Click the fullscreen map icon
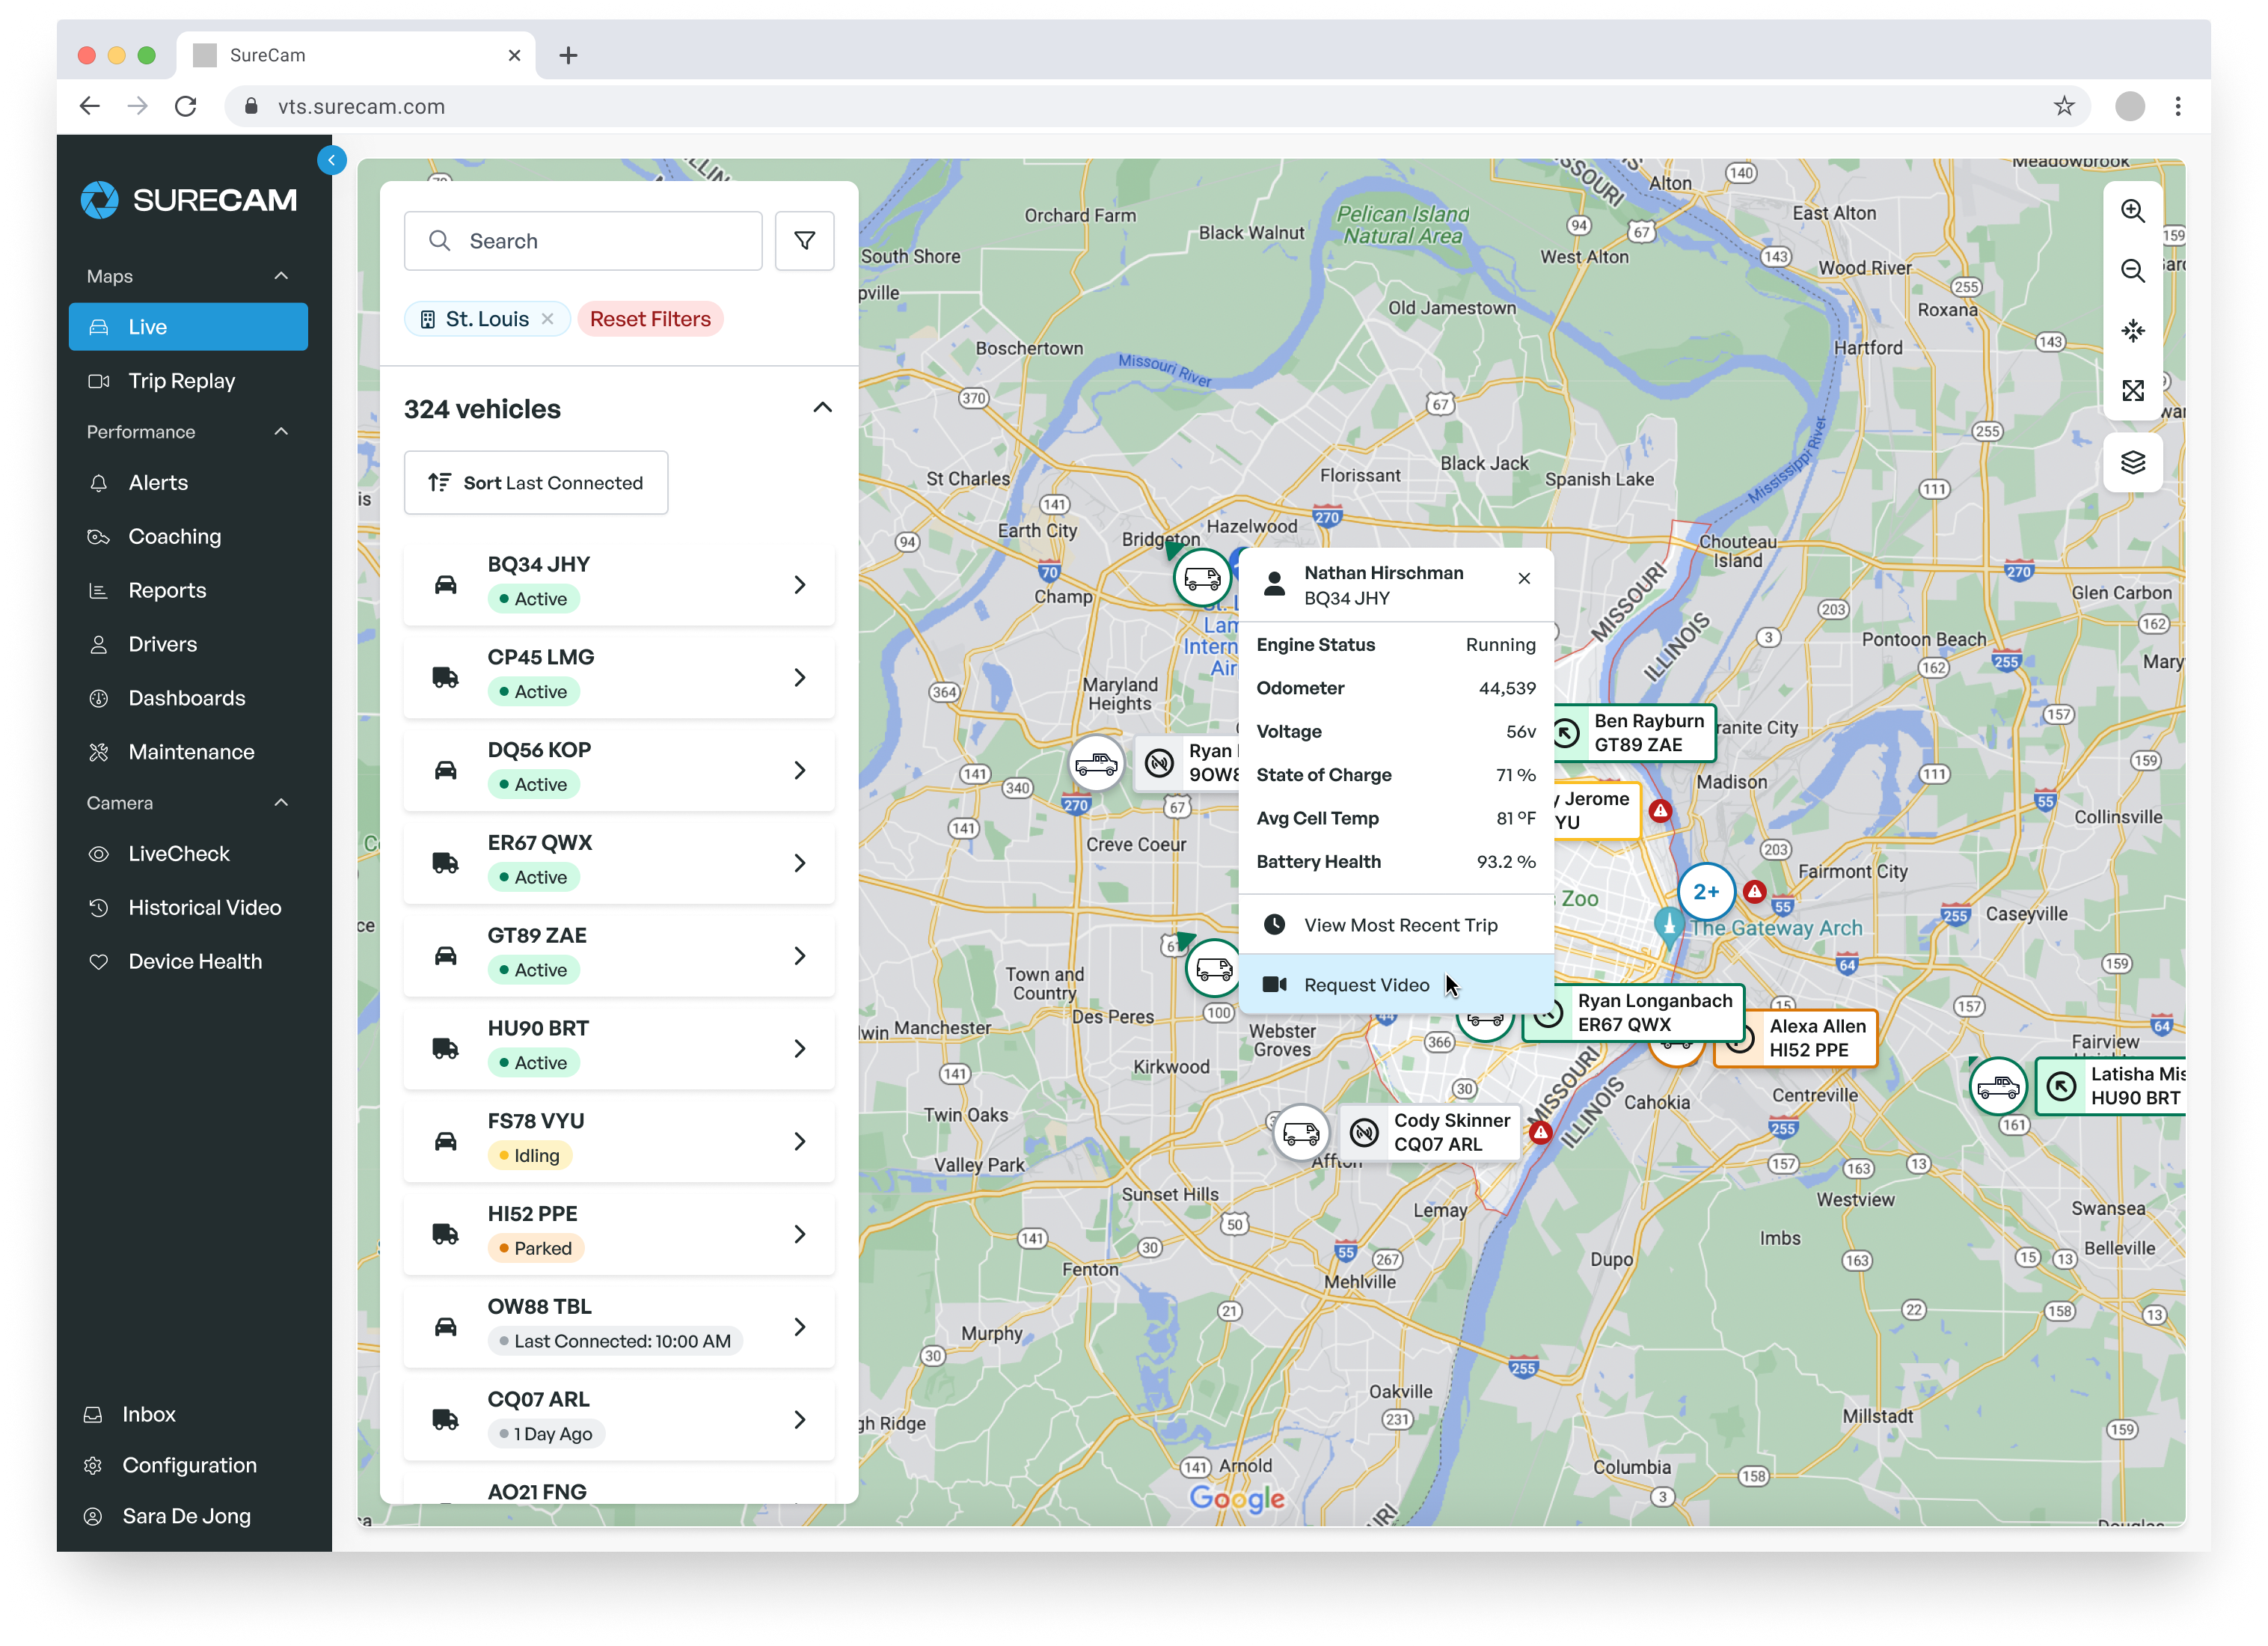This screenshot has height=1646, width=2268. tap(2132, 390)
